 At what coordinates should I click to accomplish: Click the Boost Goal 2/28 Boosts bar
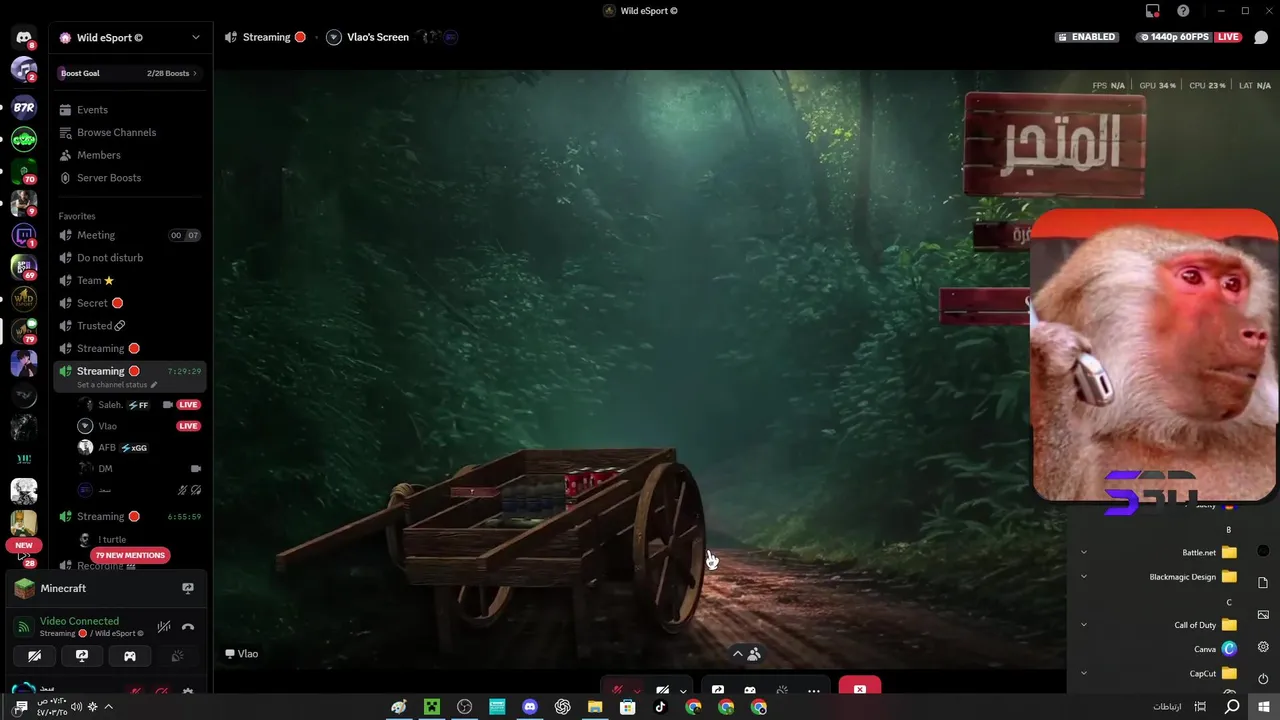click(x=130, y=73)
